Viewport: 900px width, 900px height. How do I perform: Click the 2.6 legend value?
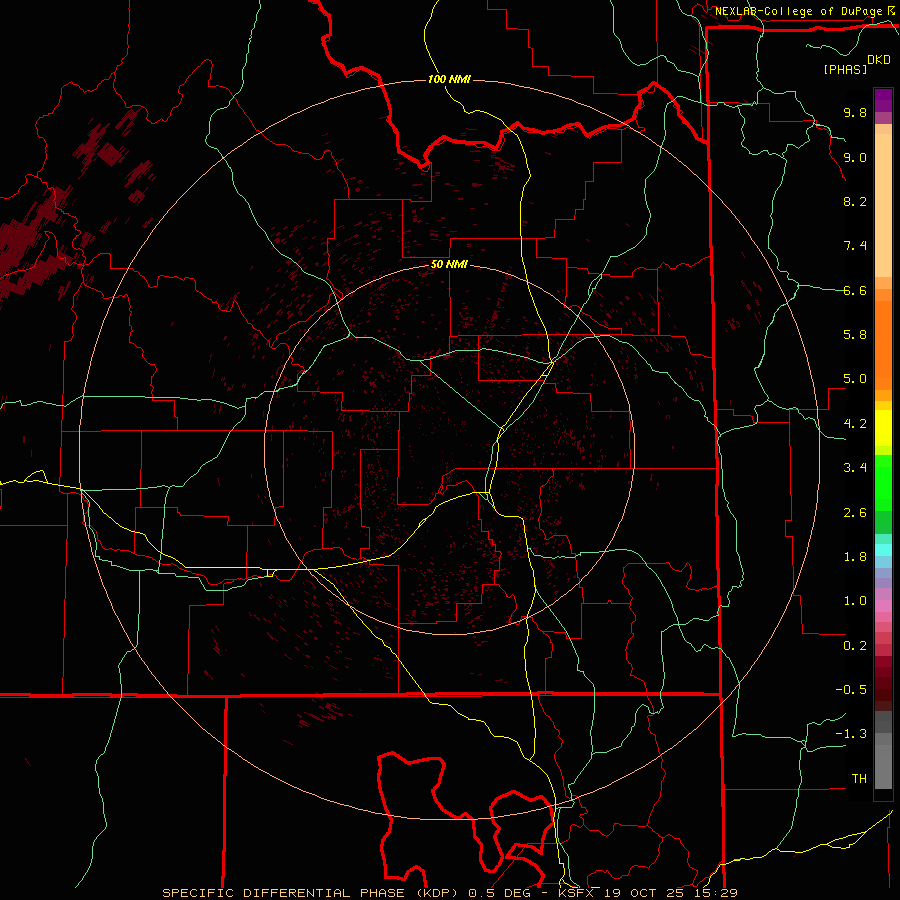click(855, 513)
